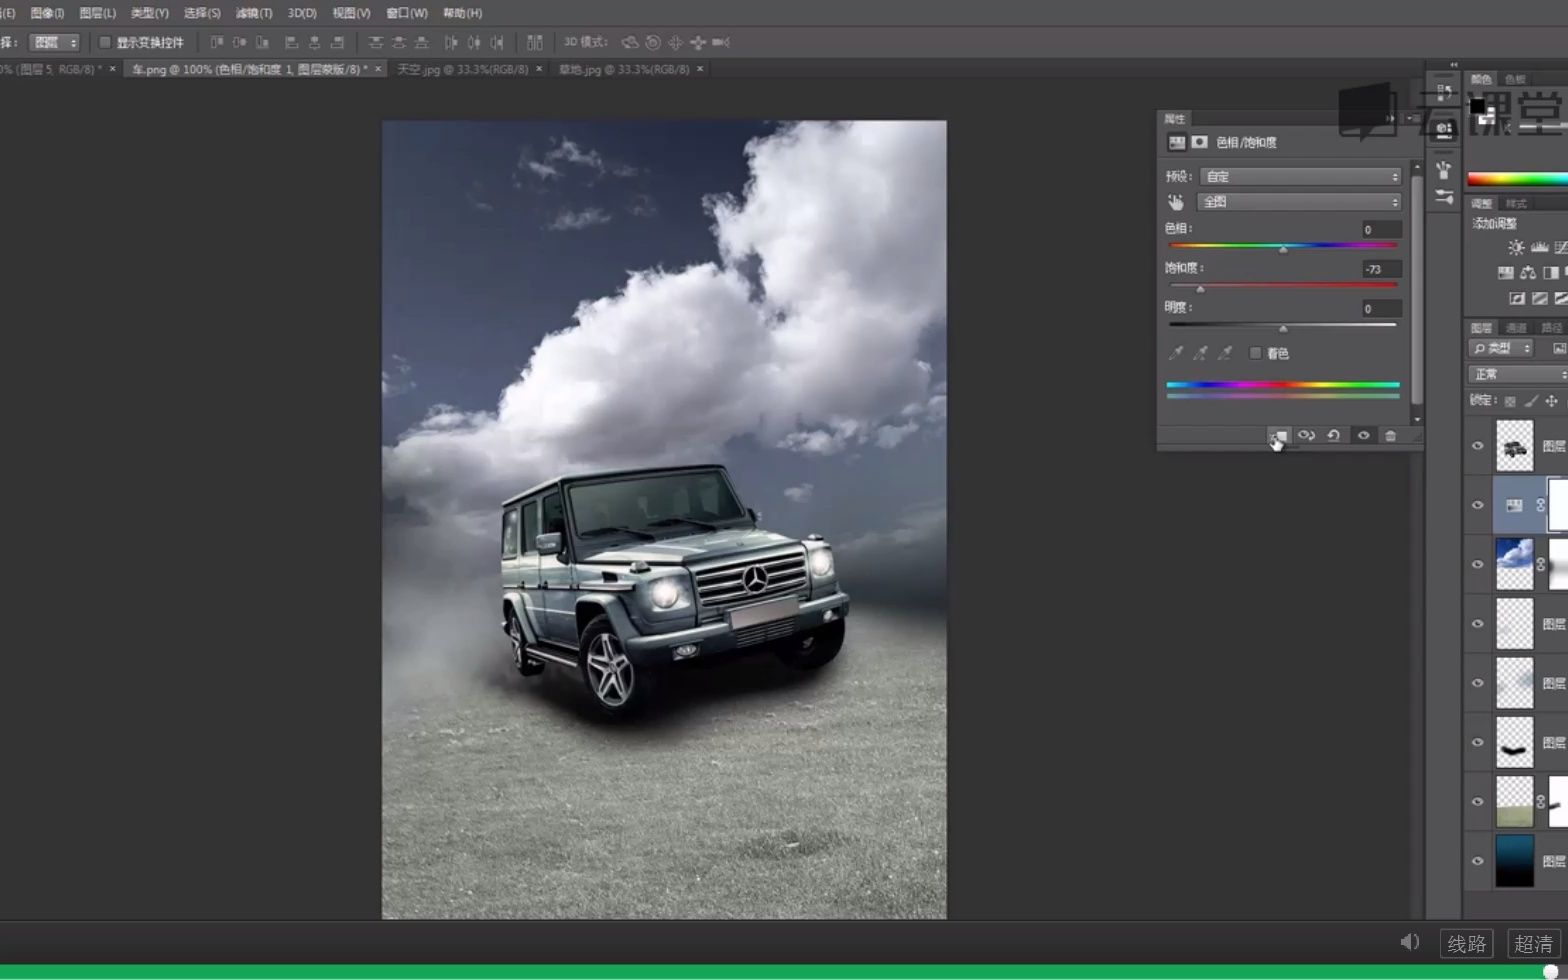Select the add-to-sample eyedropper
The width and height of the screenshot is (1568, 980).
(x=1200, y=353)
